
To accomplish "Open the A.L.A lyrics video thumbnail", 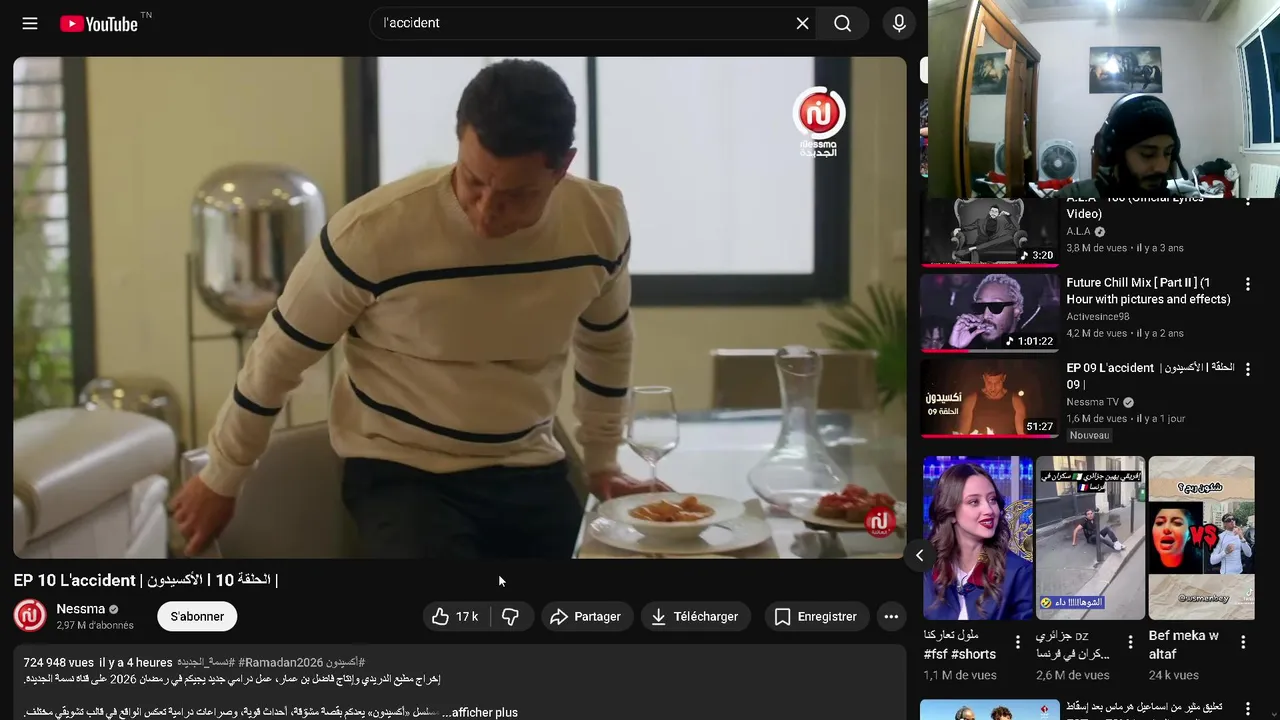I will pyautogui.click(x=989, y=231).
